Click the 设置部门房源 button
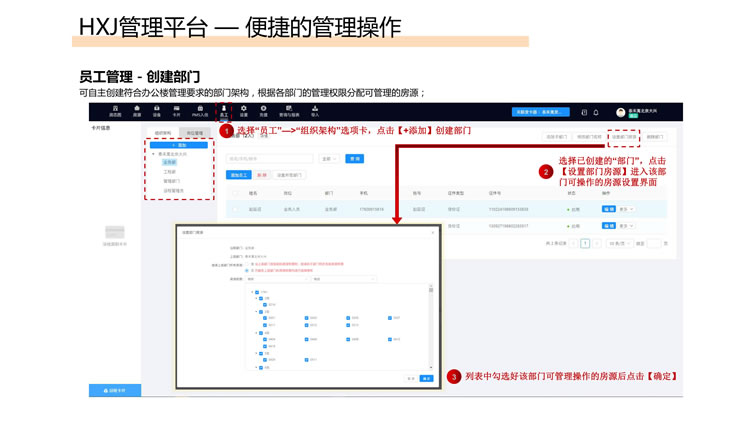The height and width of the screenshot is (422, 750). pos(624,137)
